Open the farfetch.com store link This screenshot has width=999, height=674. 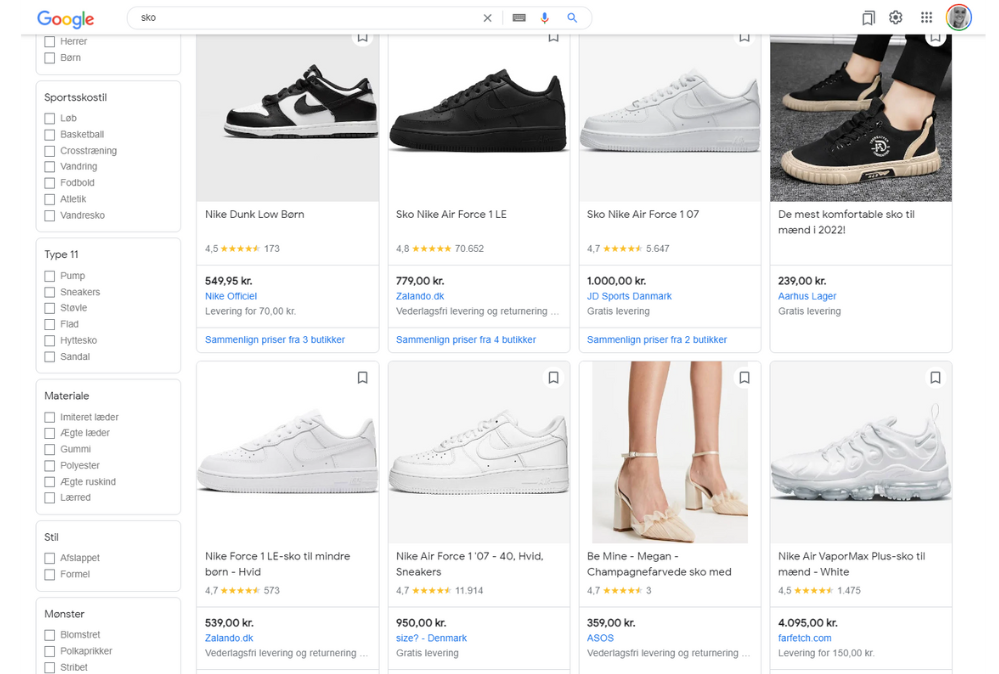coord(804,638)
